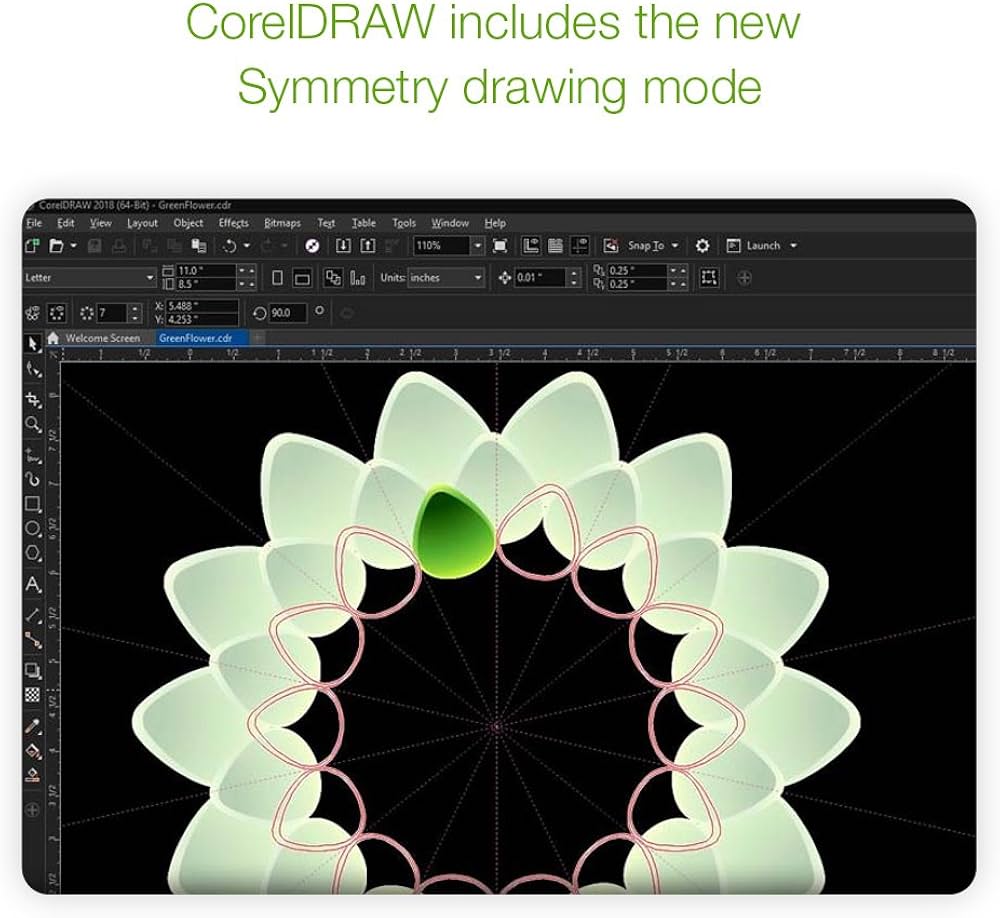Viewport: 1000px width, 918px height.
Task: Select the Smart Fill tool
Action: pos(33,775)
